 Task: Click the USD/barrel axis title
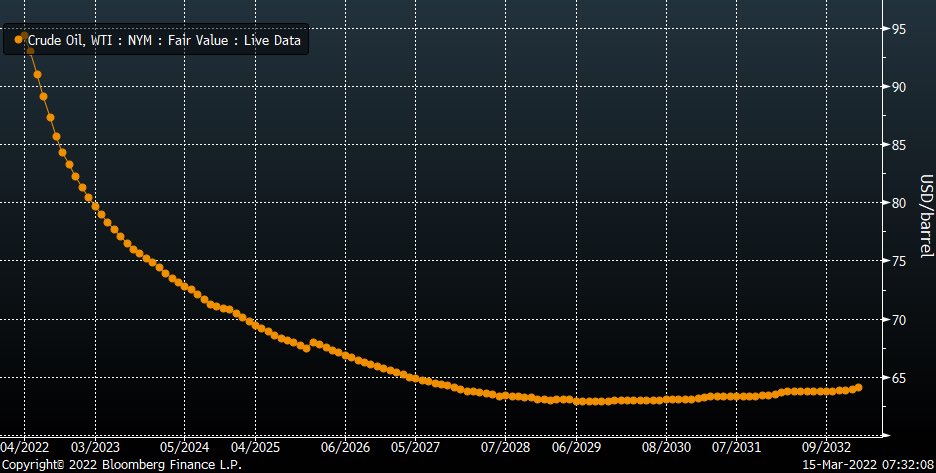tap(926, 216)
